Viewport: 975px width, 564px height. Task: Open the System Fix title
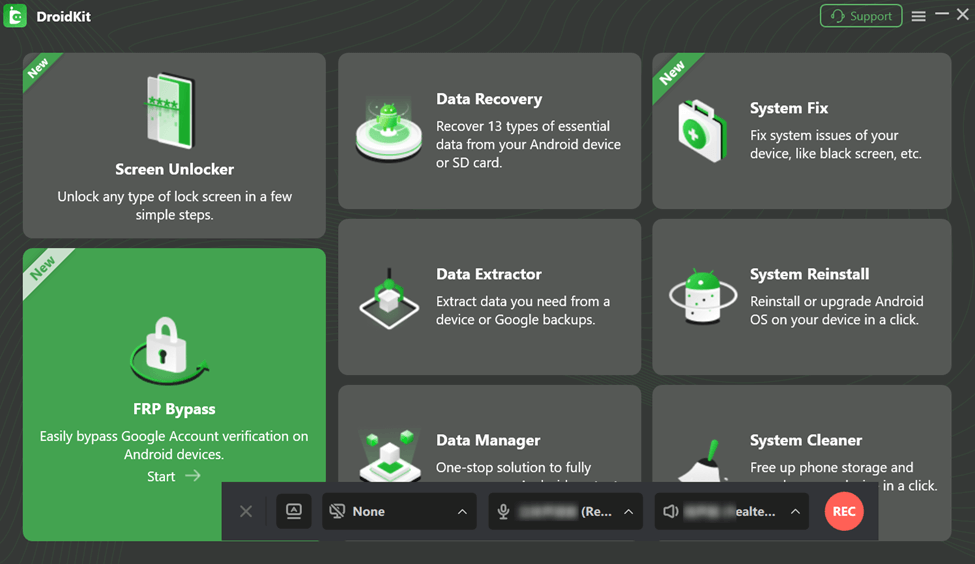tap(788, 108)
